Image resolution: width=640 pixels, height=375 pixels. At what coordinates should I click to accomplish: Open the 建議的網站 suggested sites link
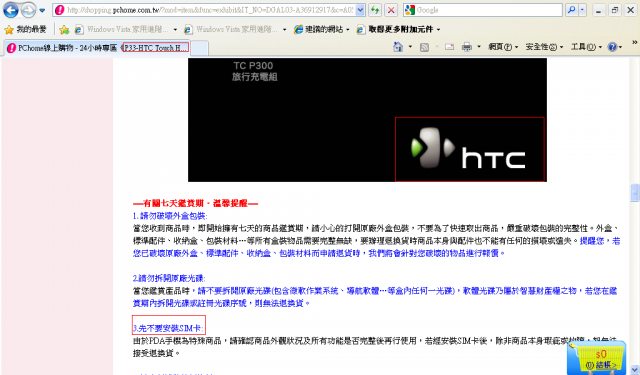(319, 29)
